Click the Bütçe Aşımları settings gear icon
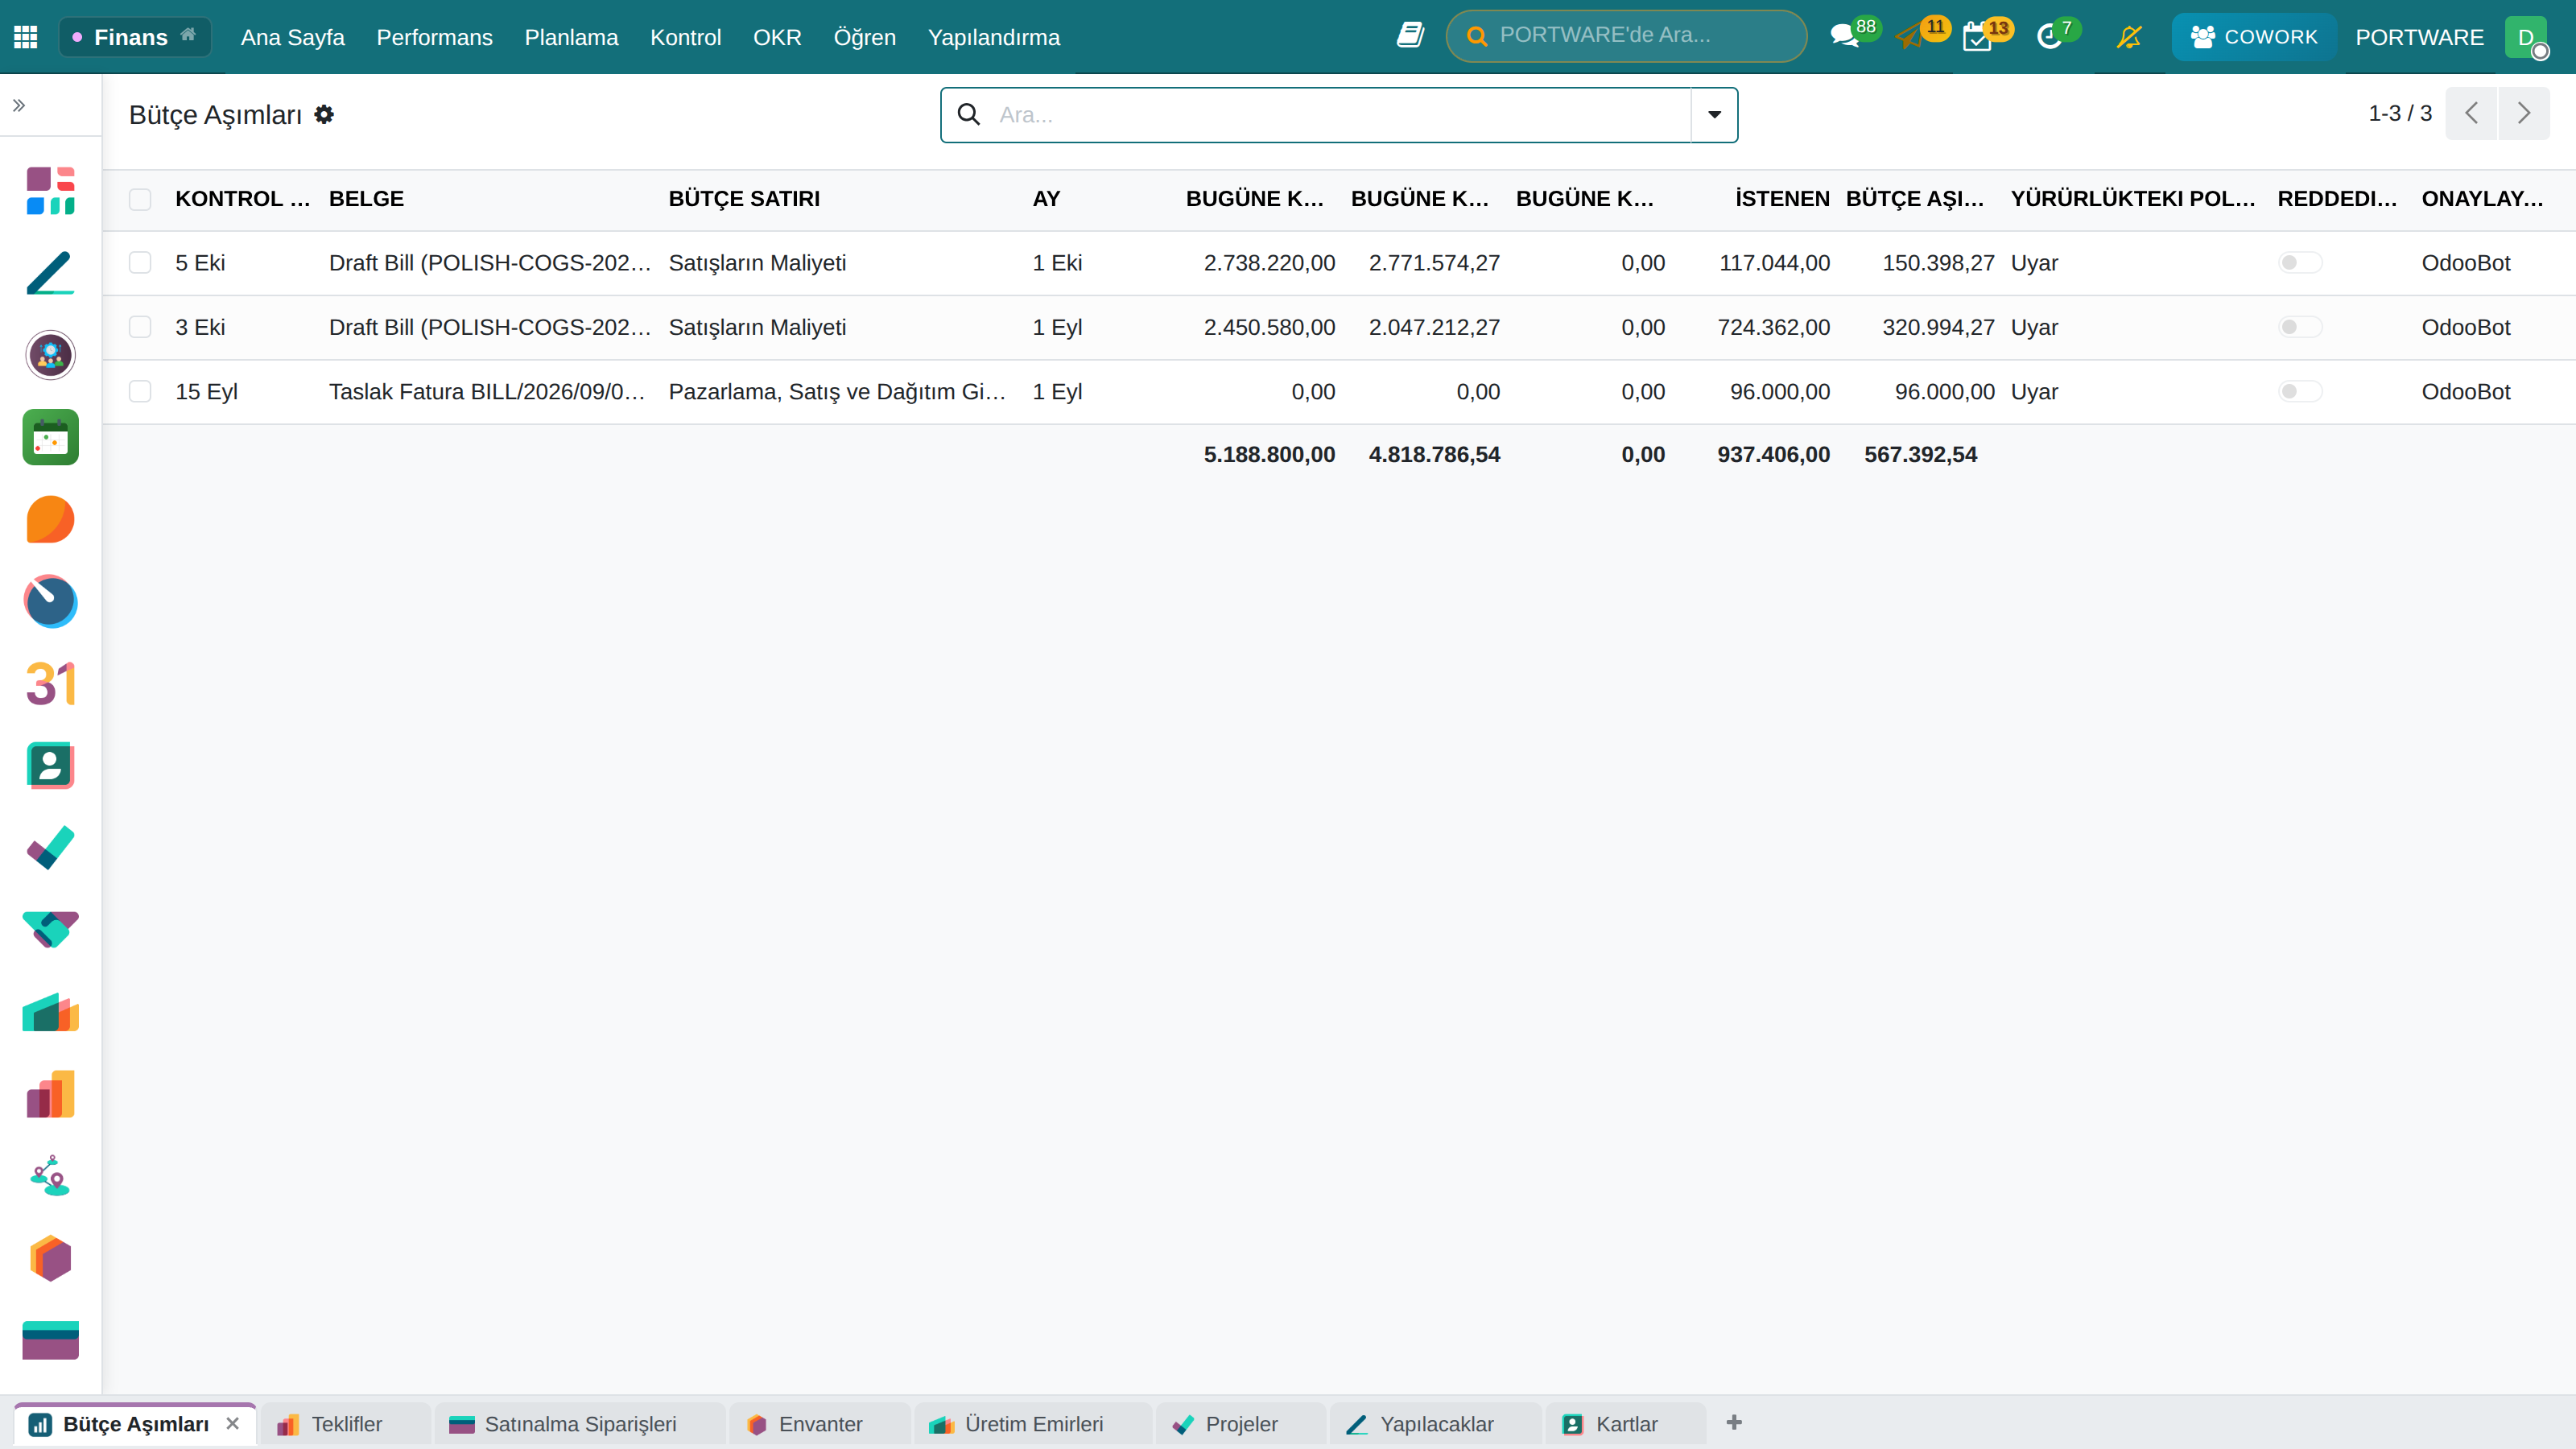The image size is (2576, 1449). click(x=324, y=114)
